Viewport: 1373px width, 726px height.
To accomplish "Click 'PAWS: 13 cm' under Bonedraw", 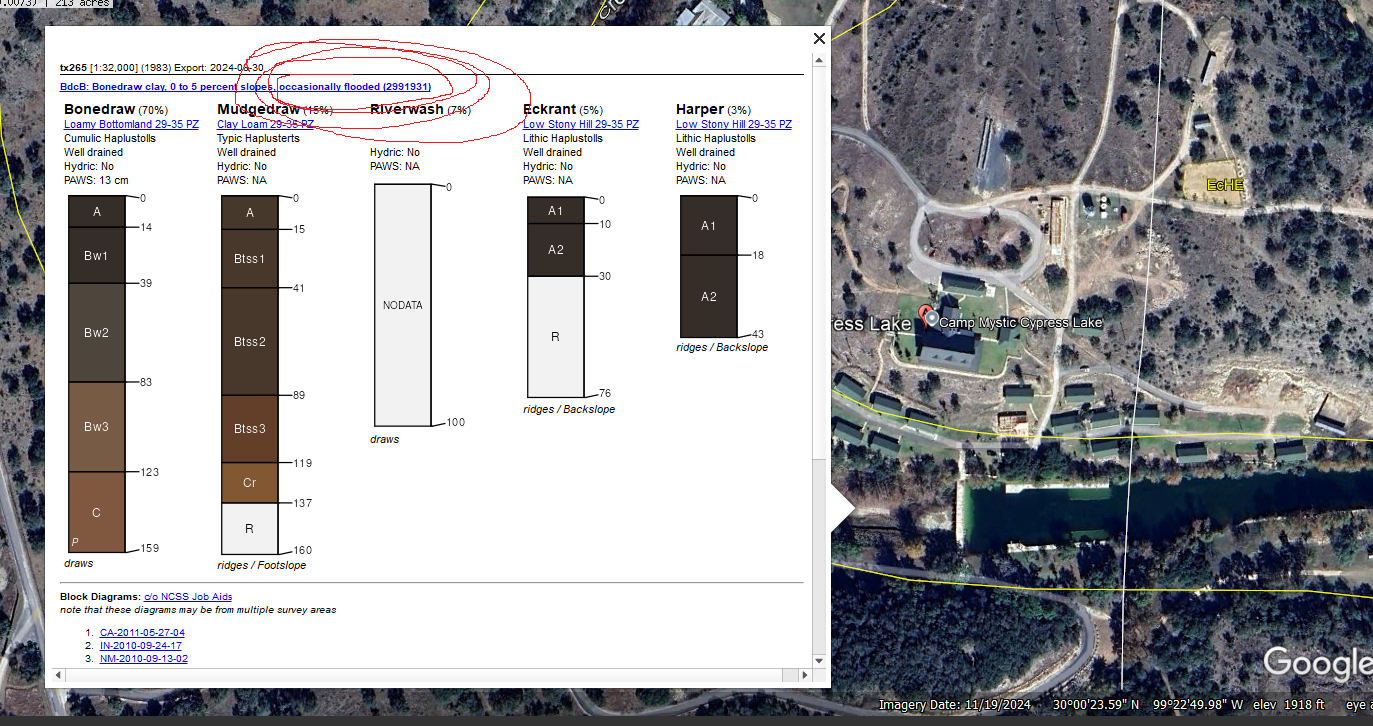I will click(x=96, y=180).
